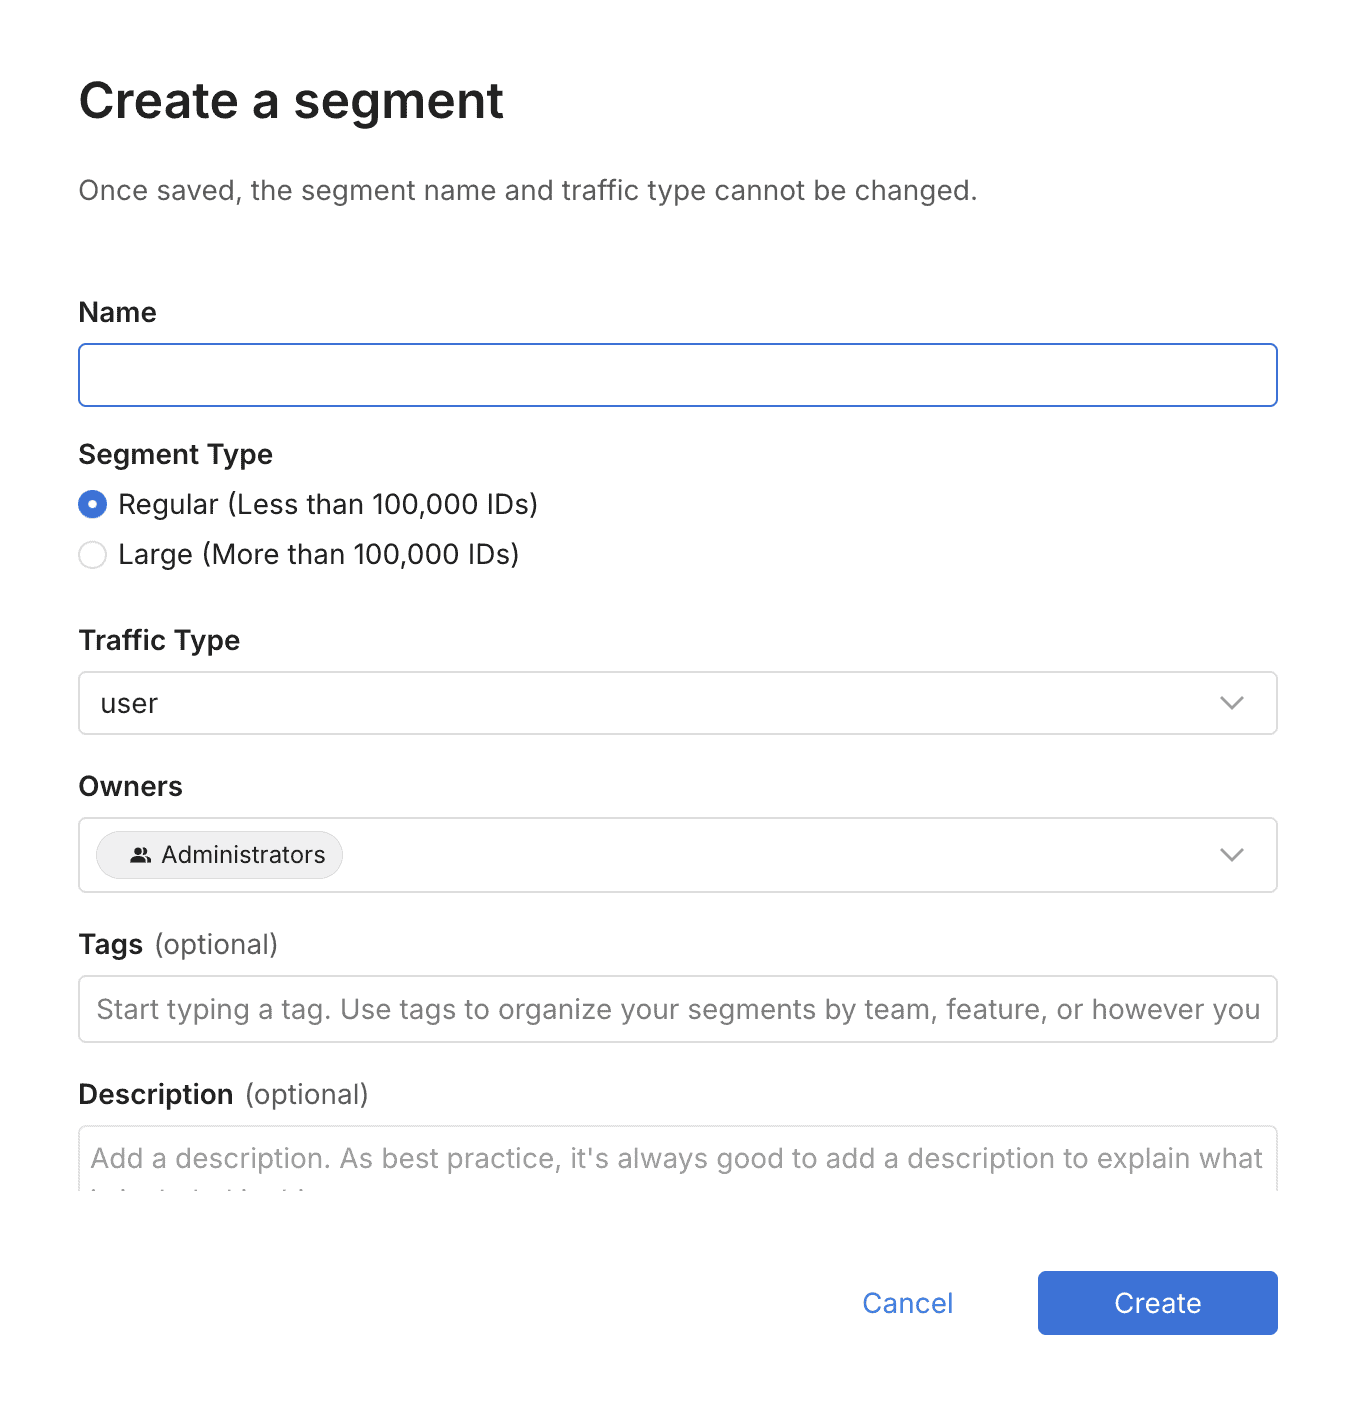Click the Owners field chevron arrow
Viewport: 1354px width, 1410px height.
click(1231, 855)
